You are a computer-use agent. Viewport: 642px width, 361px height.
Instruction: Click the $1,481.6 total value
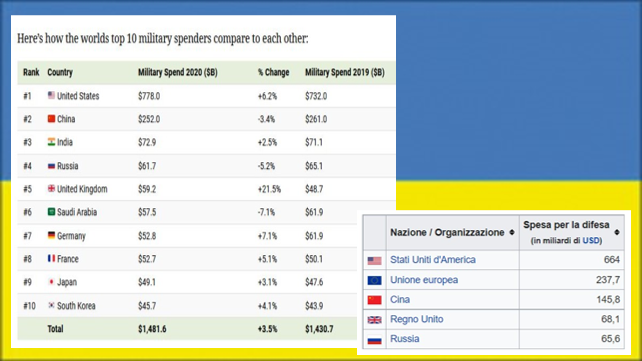click(x=152, y=329)
